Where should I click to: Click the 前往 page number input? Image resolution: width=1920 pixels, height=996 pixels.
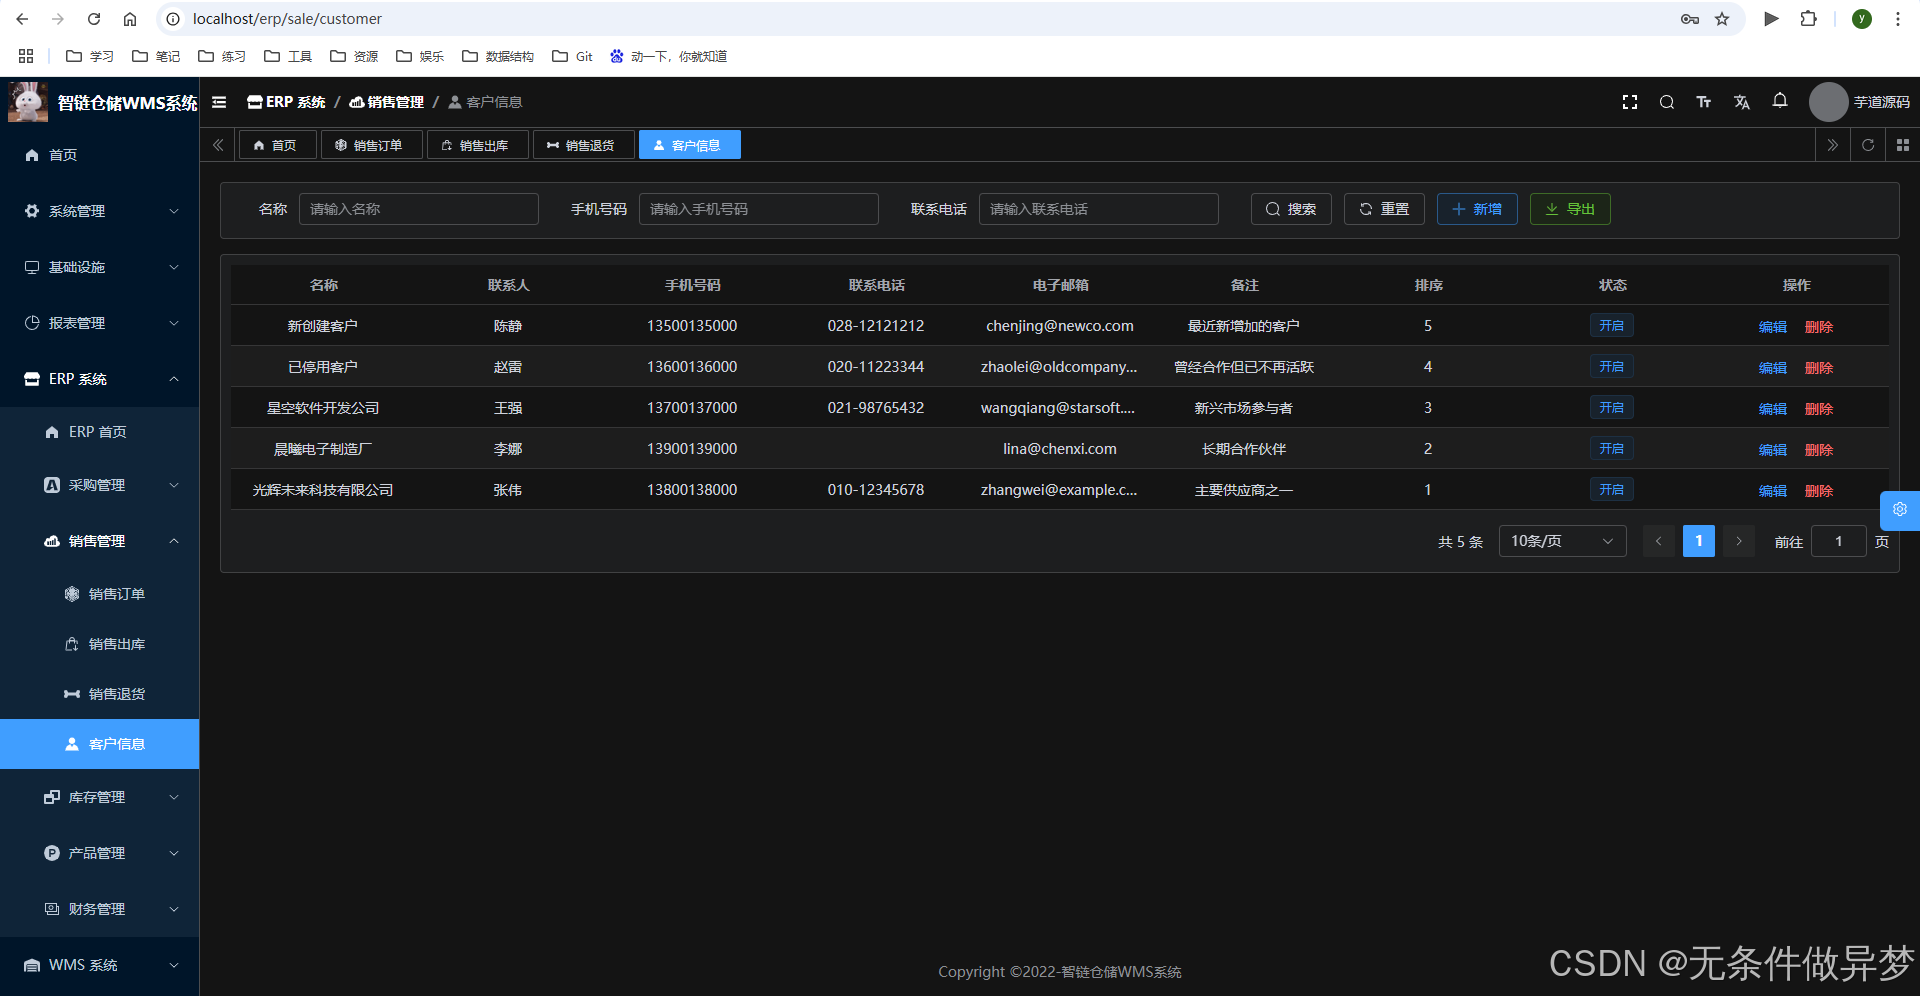point(1838,541)
